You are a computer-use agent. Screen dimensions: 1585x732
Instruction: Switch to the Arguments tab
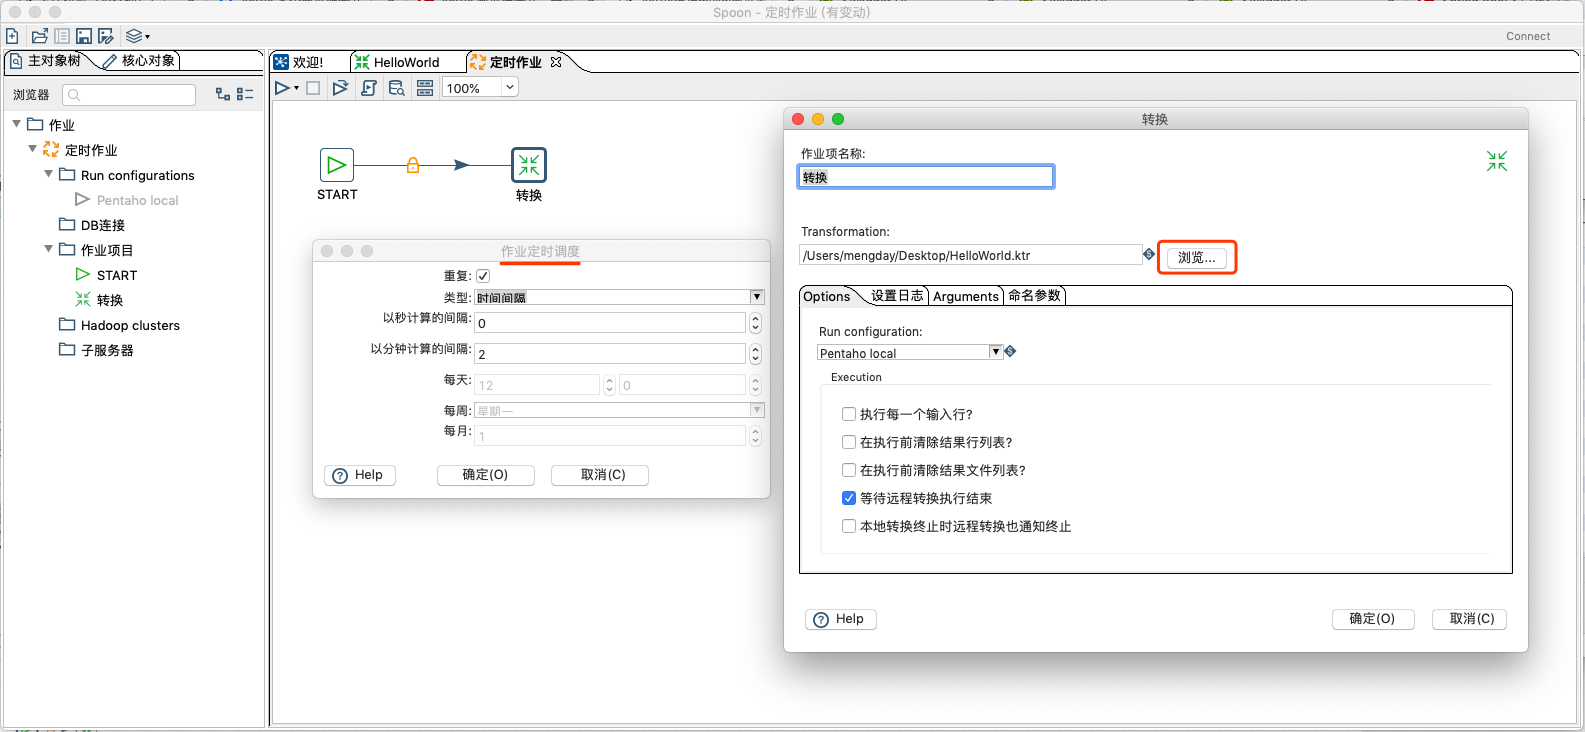966,297
